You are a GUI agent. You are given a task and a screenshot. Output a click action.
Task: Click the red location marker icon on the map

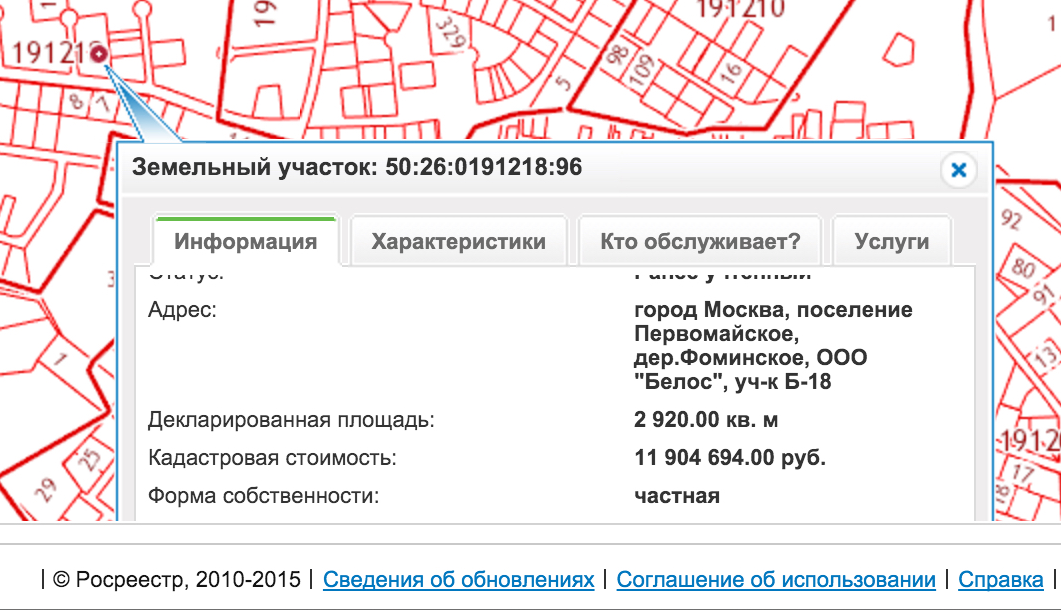tap(97, 54)
